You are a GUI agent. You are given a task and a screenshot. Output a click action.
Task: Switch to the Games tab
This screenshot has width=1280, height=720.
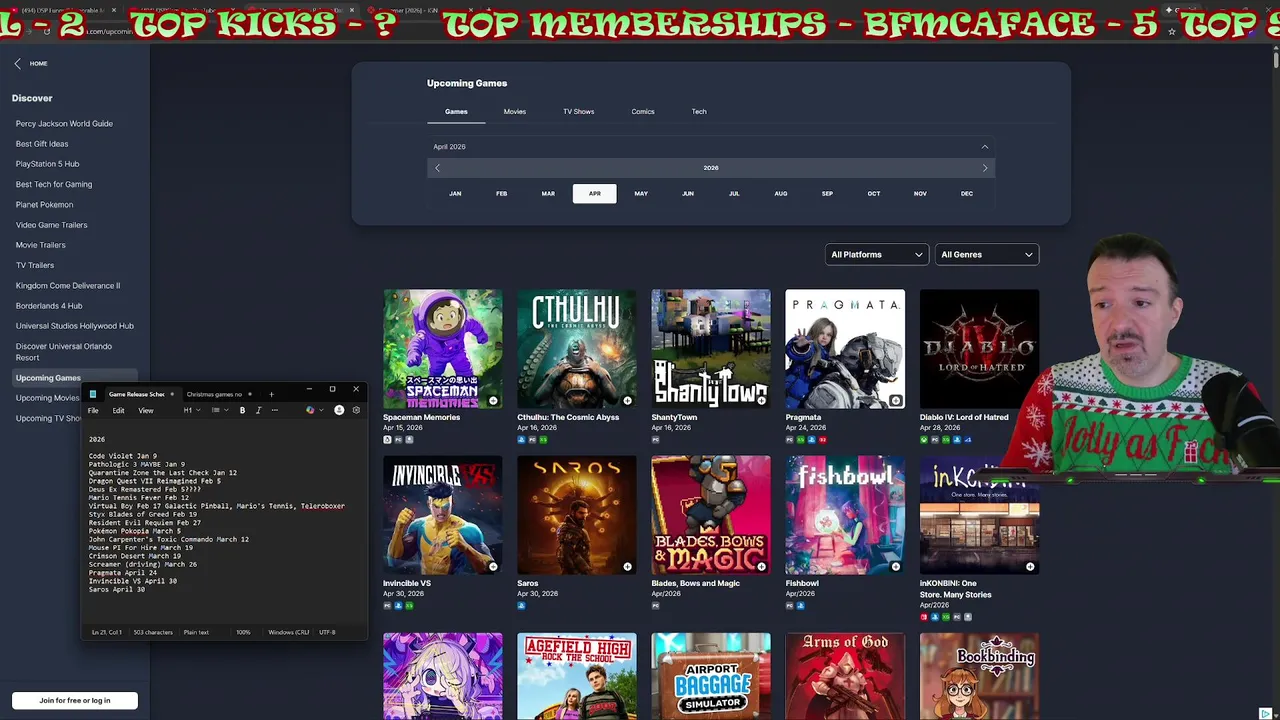click(456, 112)
